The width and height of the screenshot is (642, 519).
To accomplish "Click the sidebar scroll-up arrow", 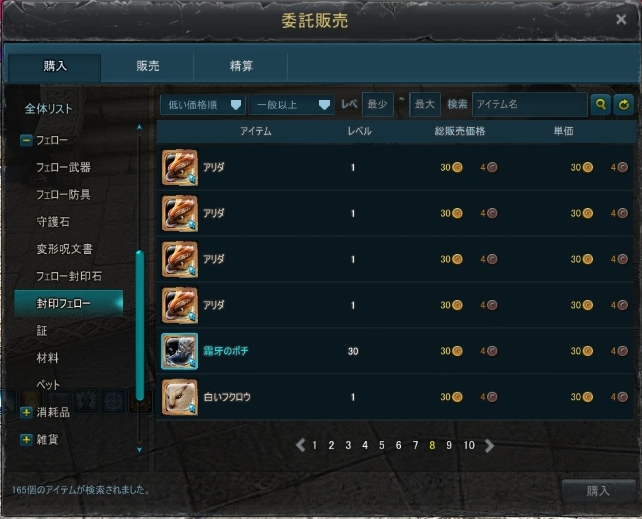I will pos(139,127).
